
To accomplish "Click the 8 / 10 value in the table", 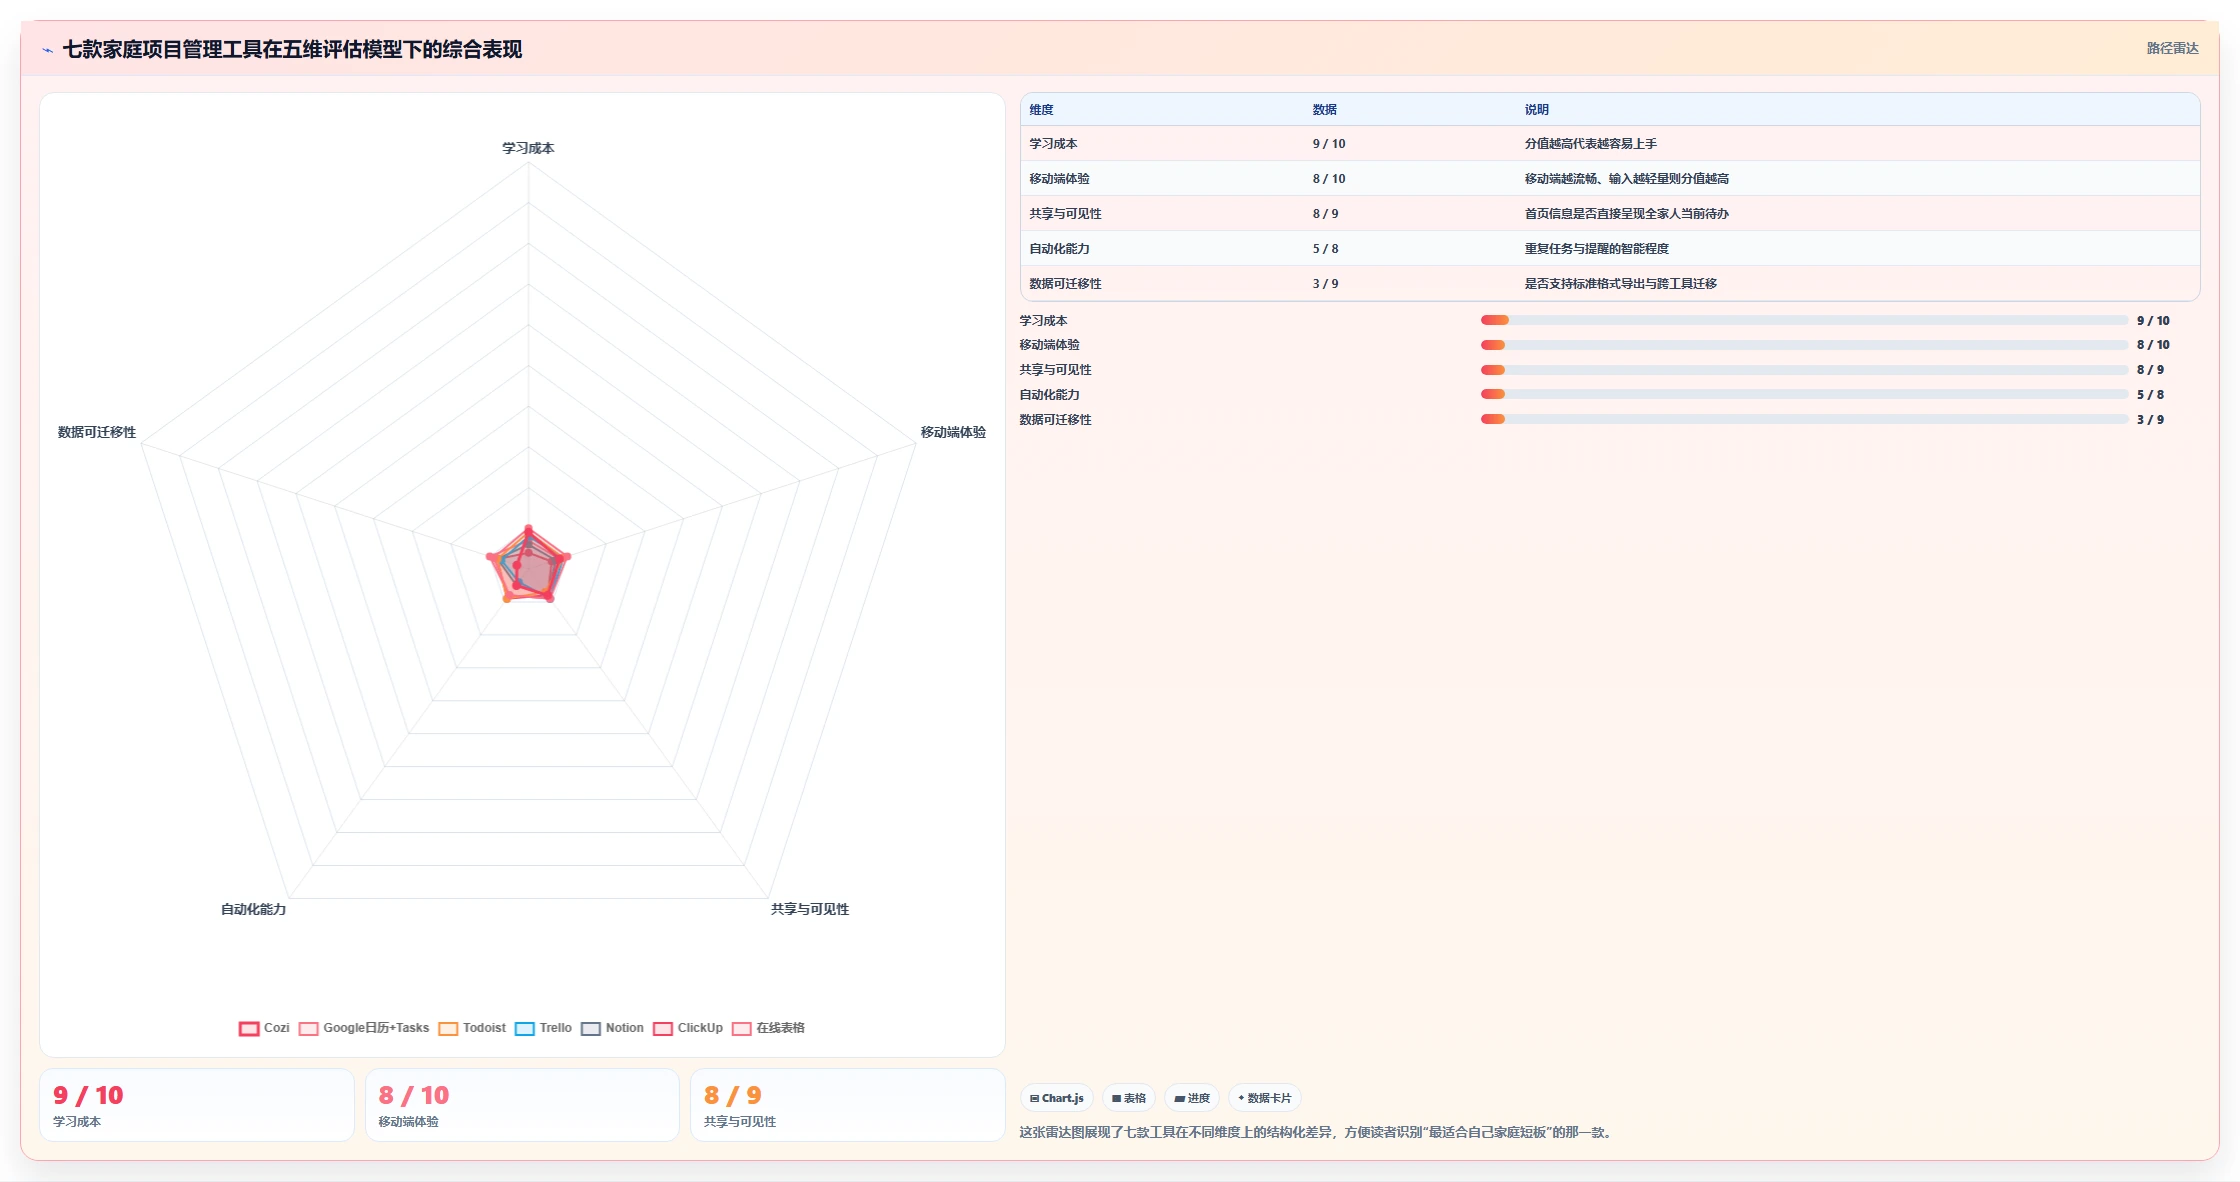I will click(x=1329, y=179).
